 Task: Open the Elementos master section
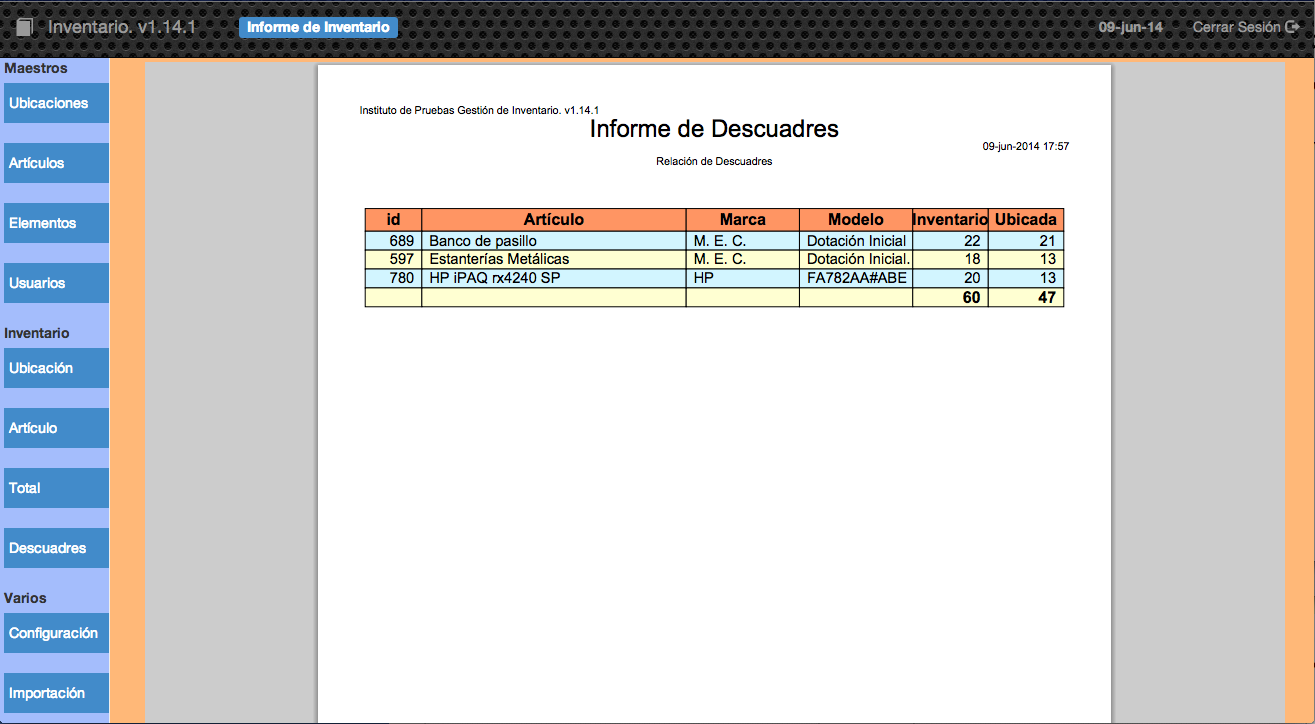tap(56, 223)
